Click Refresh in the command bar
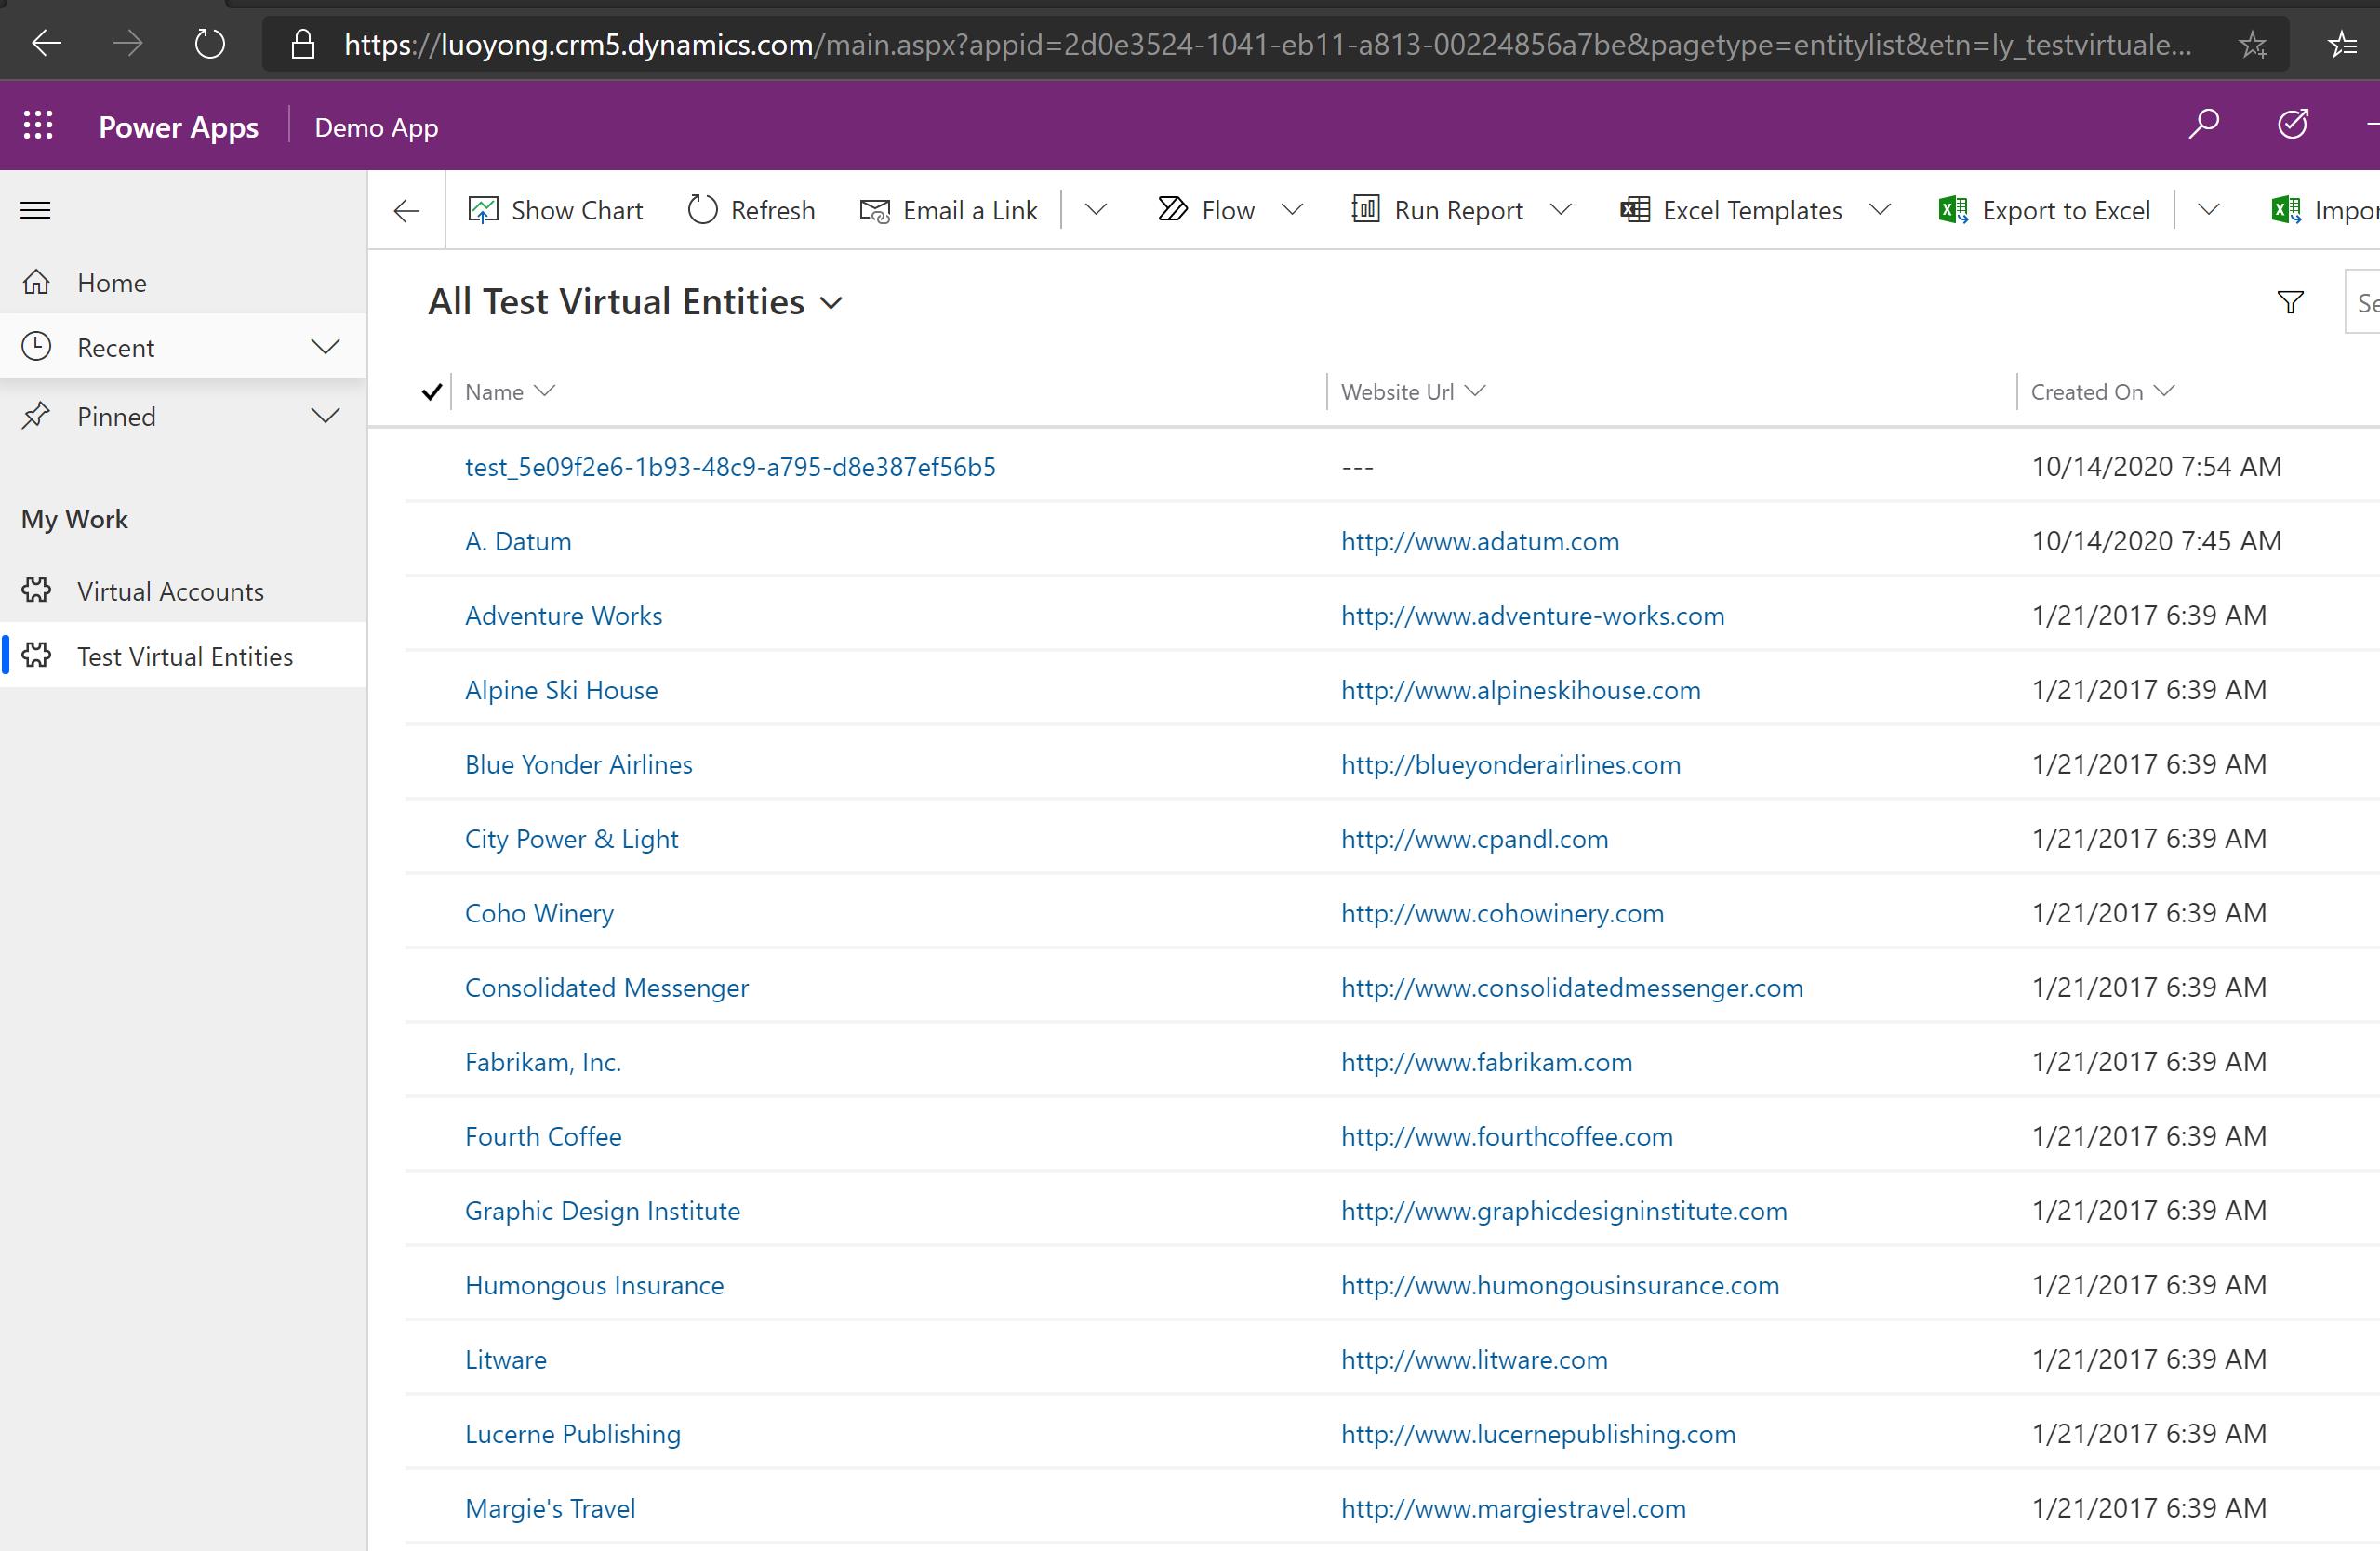This screenshot has height=1551, width=2380. [x=751, y=210]
